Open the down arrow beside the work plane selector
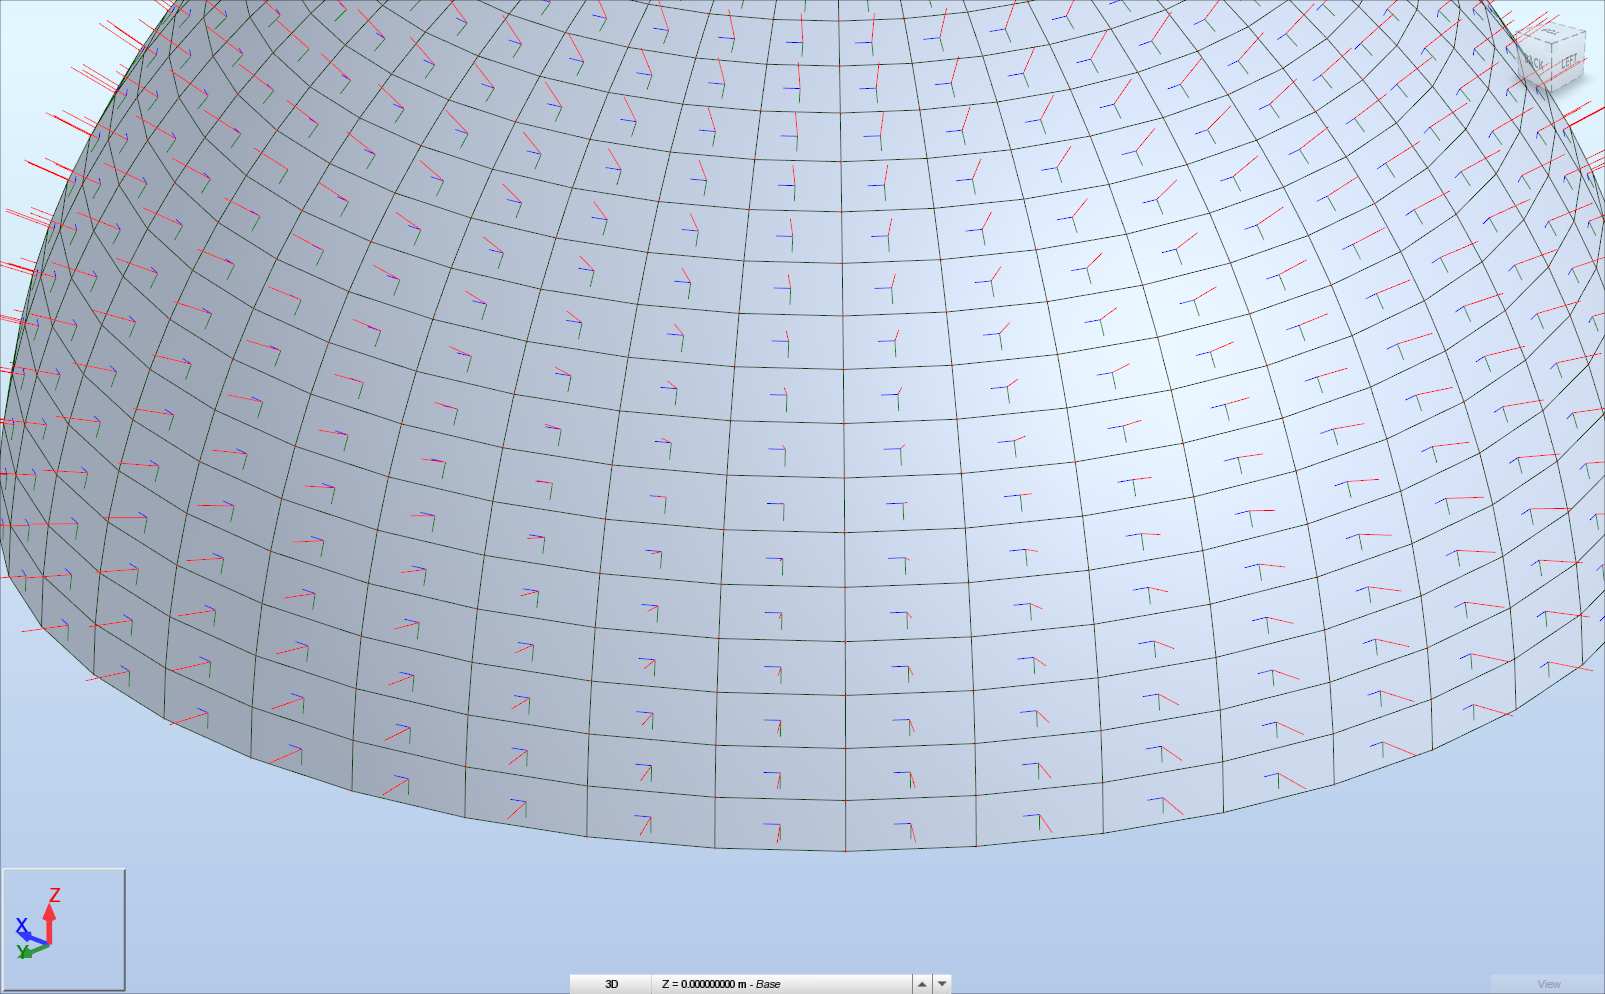Viewport: 1605px width, 994px height. tap(941, 983)
